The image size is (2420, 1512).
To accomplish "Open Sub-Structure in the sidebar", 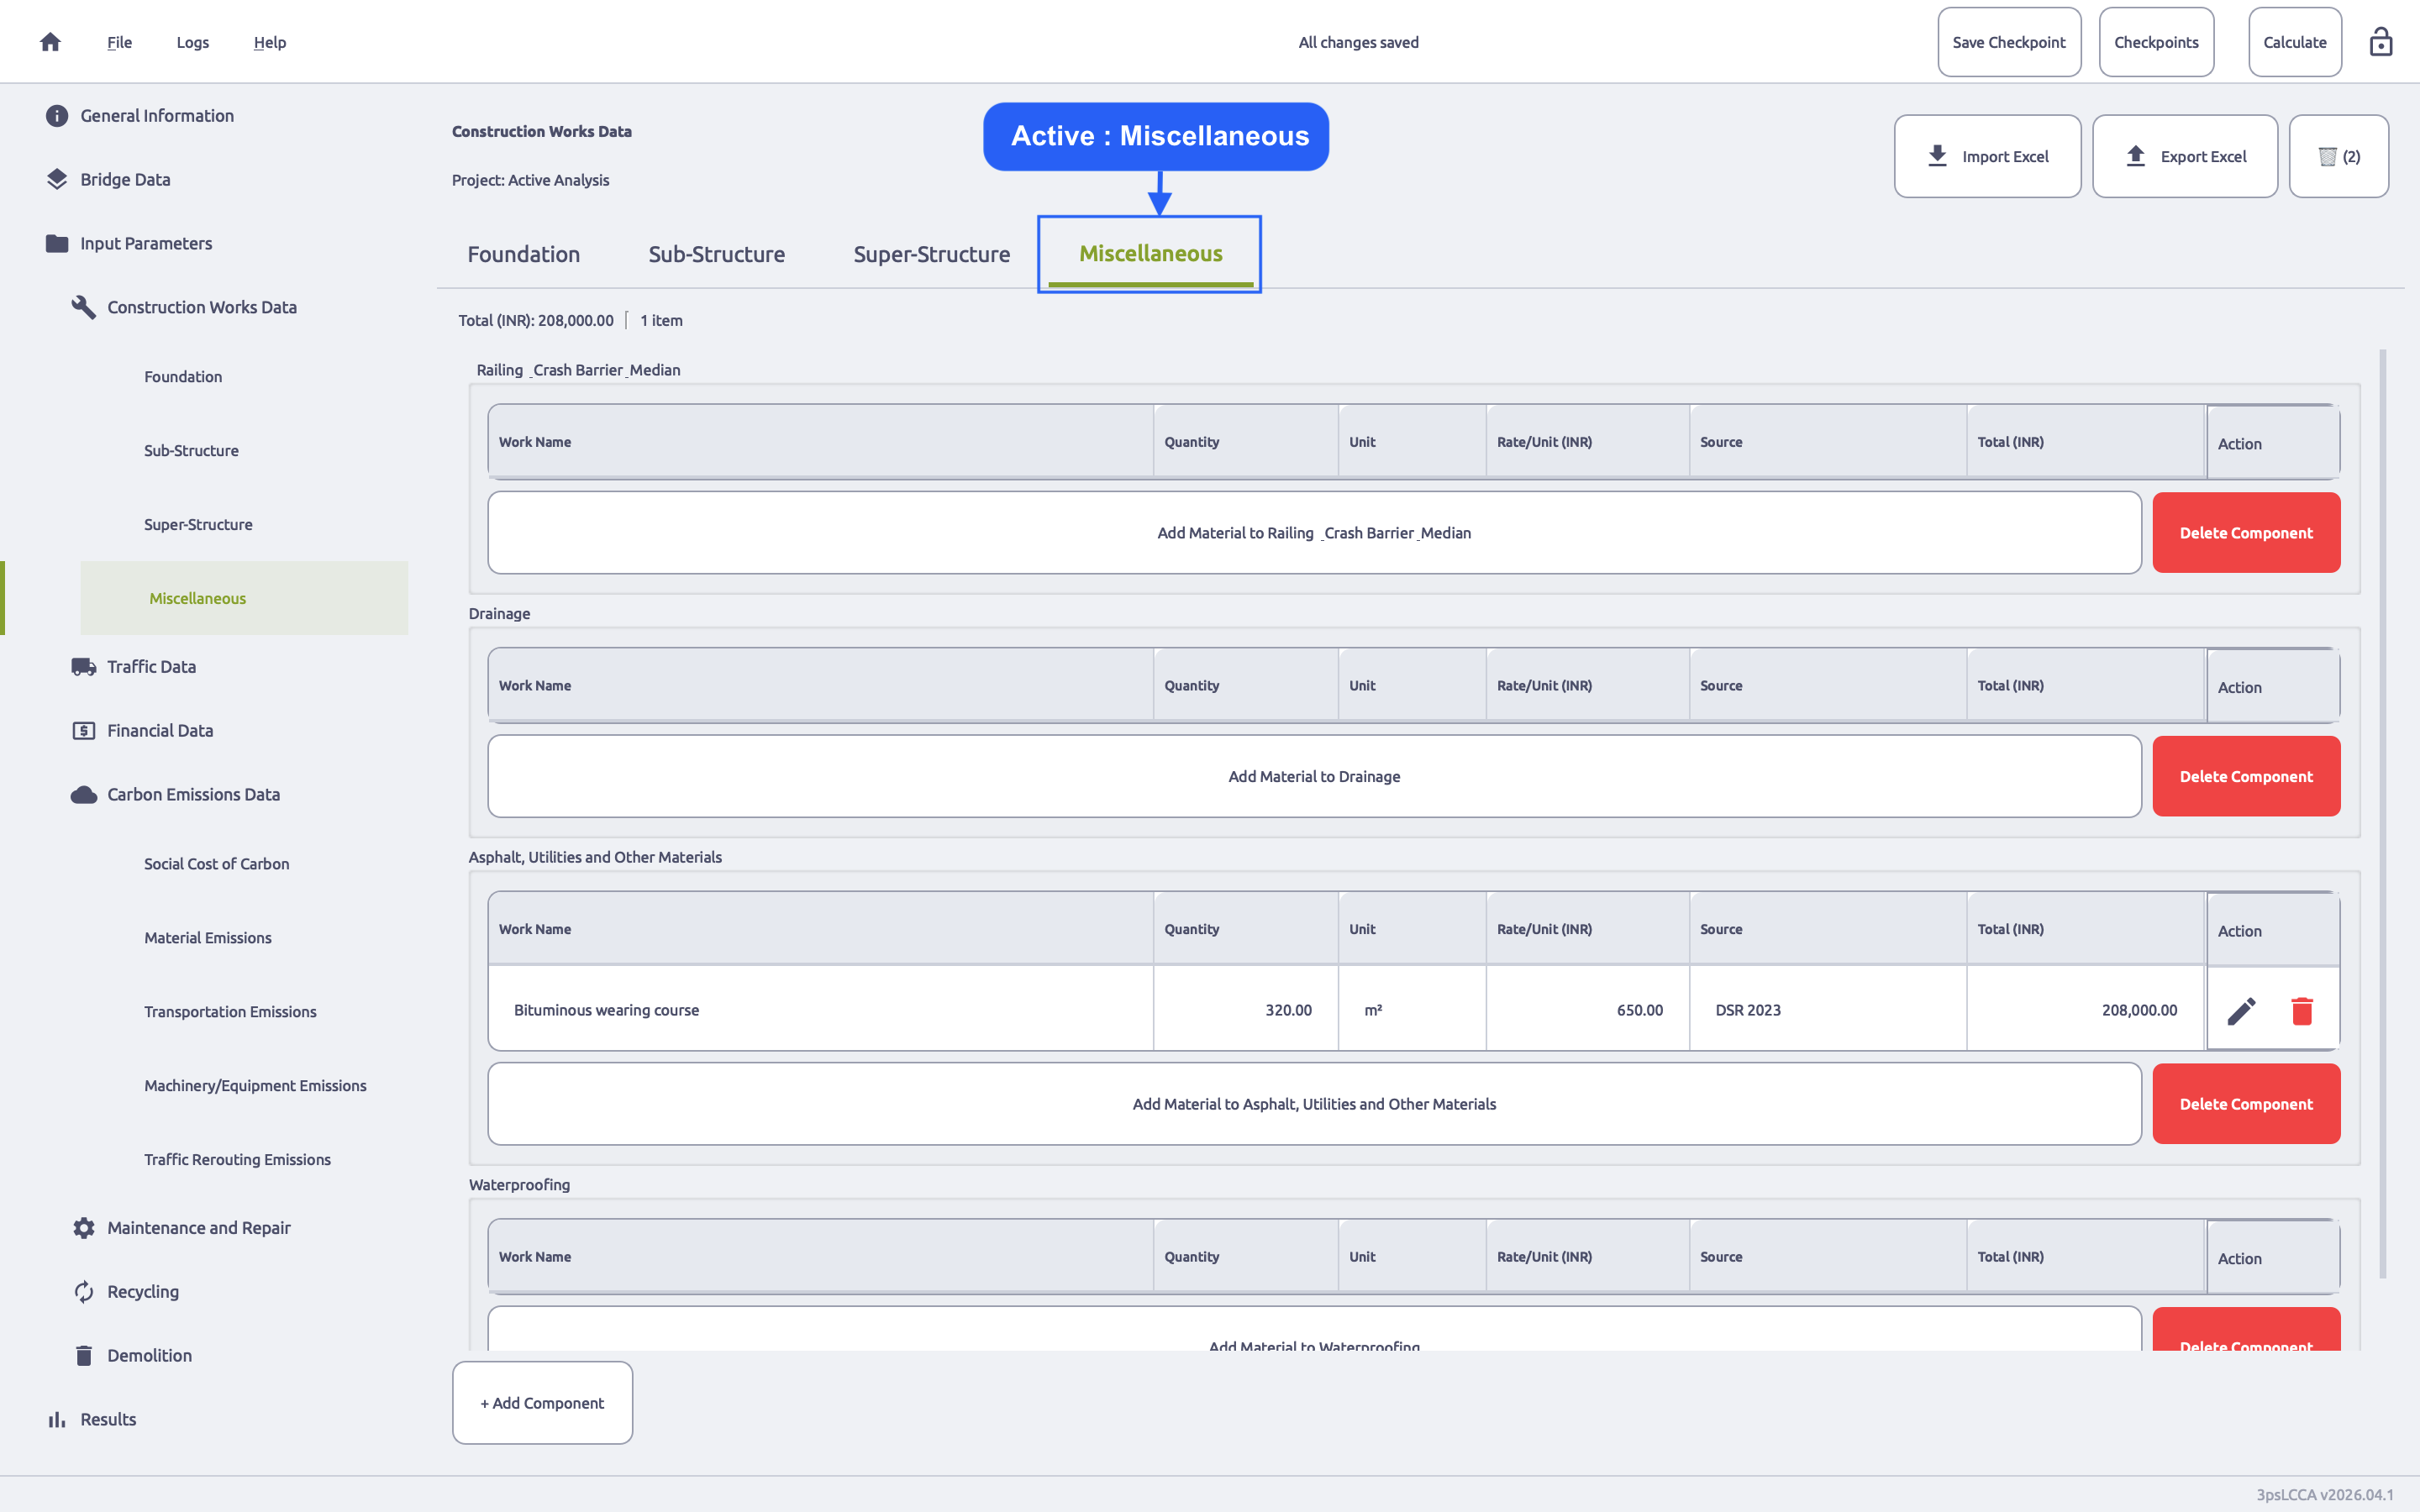I will coord(191,451).
